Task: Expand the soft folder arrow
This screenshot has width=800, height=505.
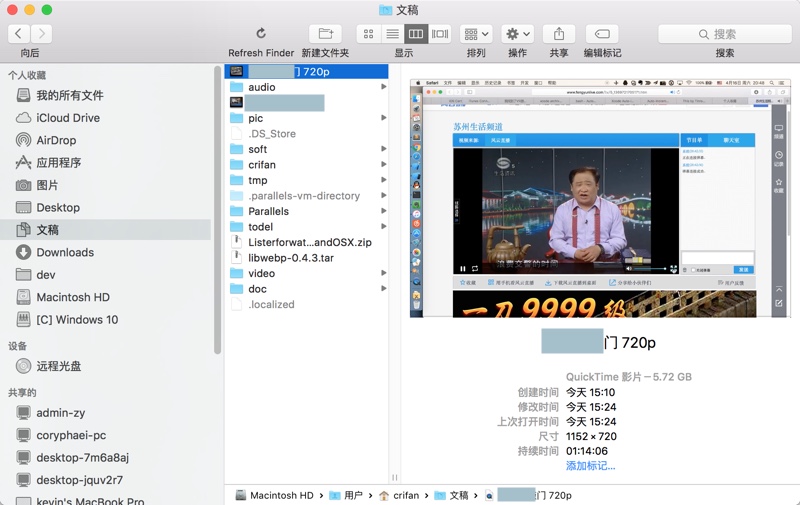Action: 383,149
